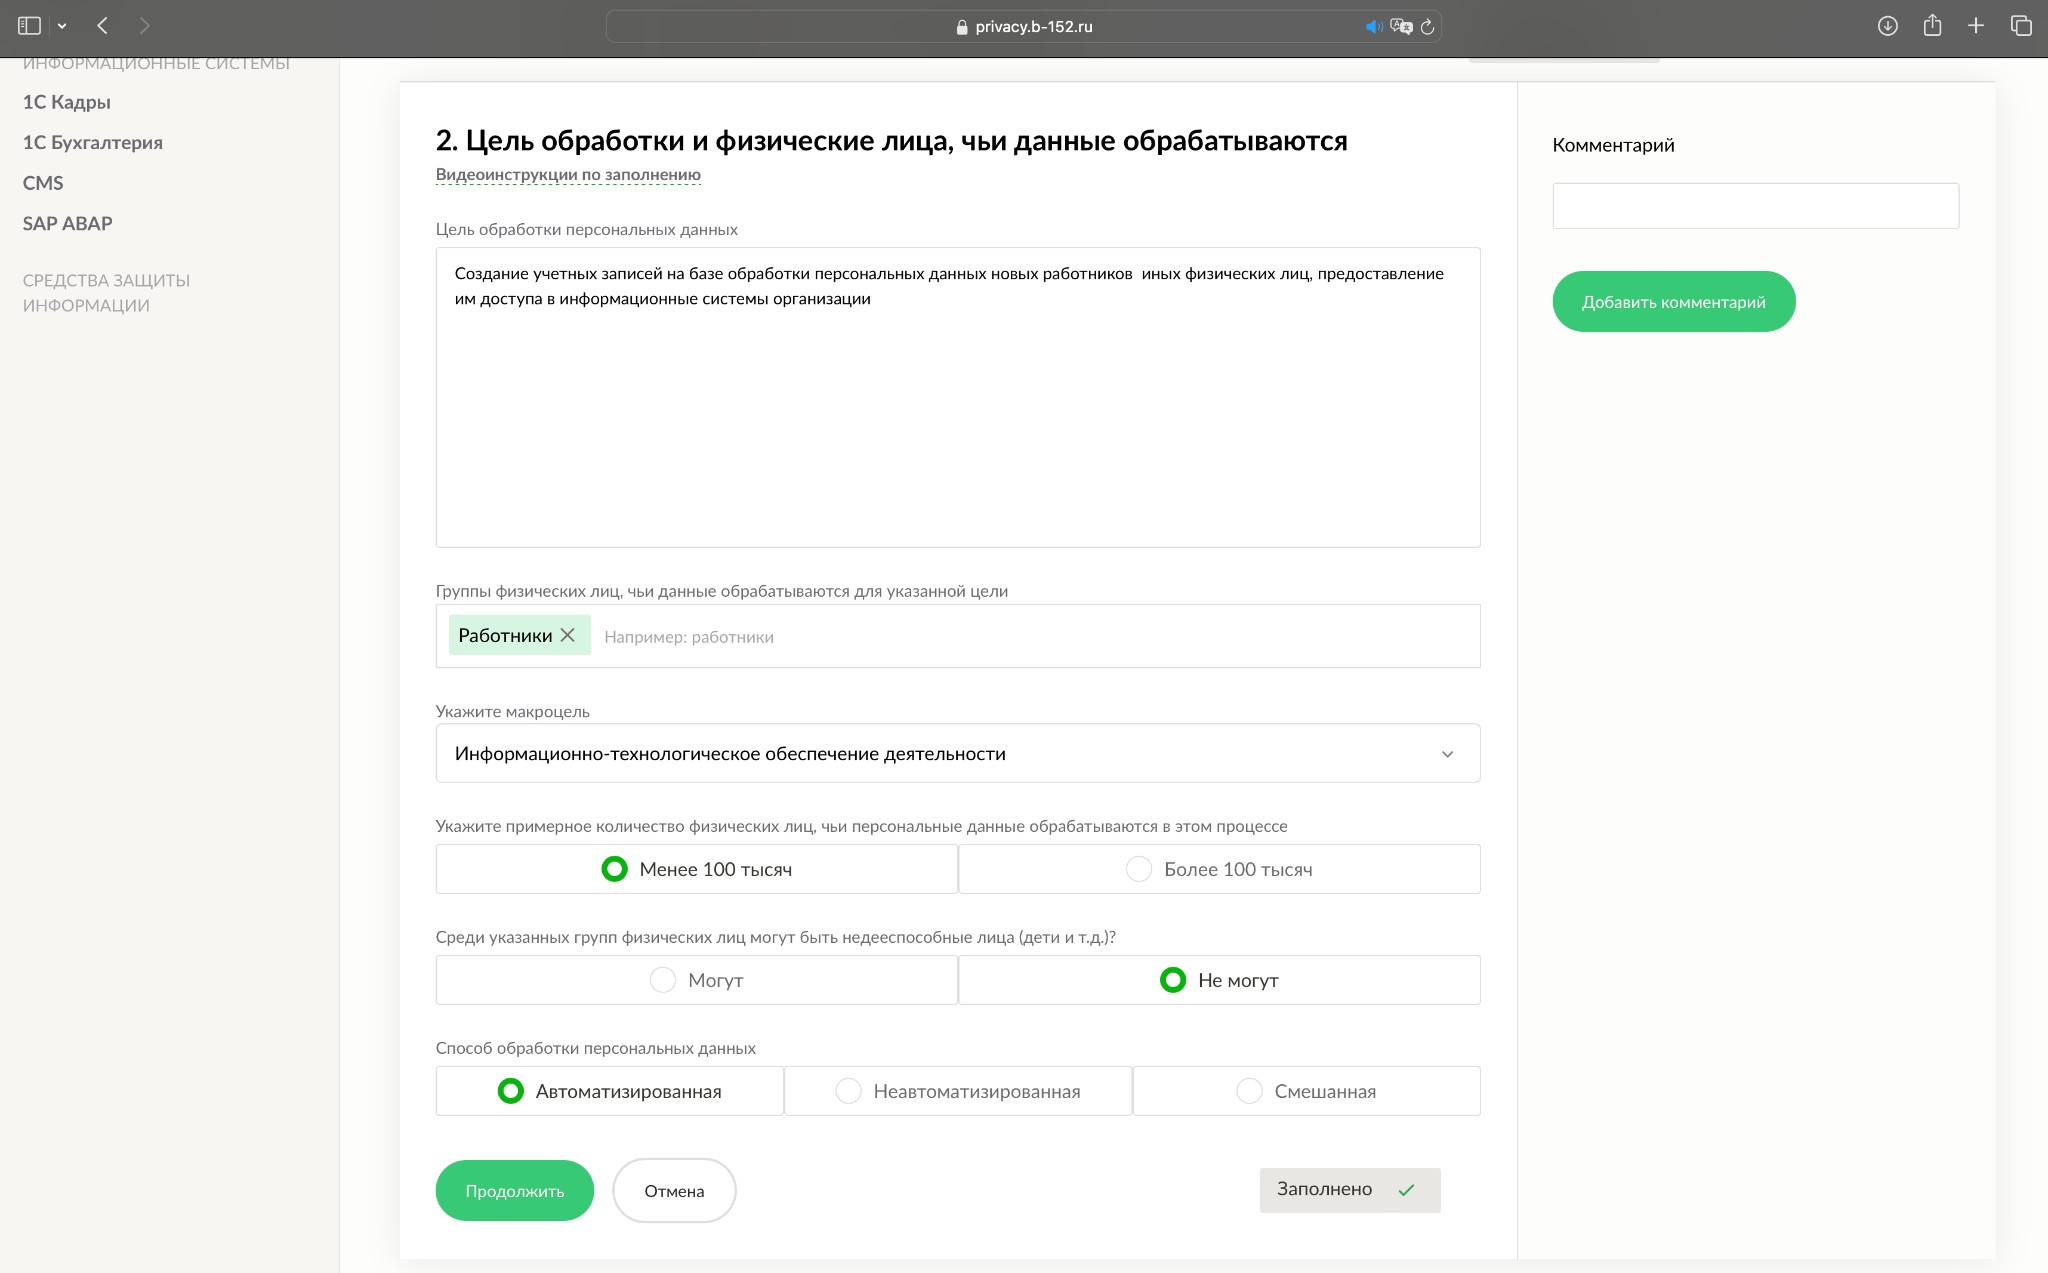
Task: Open 1С Бухгалтерия in sidebar
Action: point(93,142)
